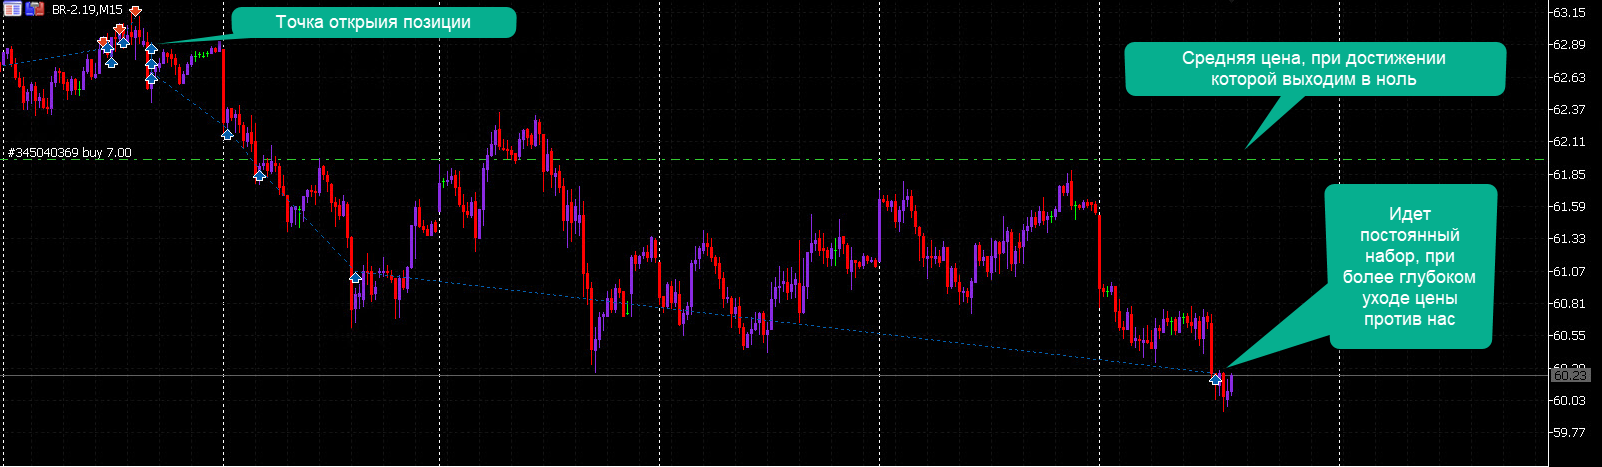Click the 62.37 price scale label
This screenshot has height=467, width=1602.
pos(1569,110)
